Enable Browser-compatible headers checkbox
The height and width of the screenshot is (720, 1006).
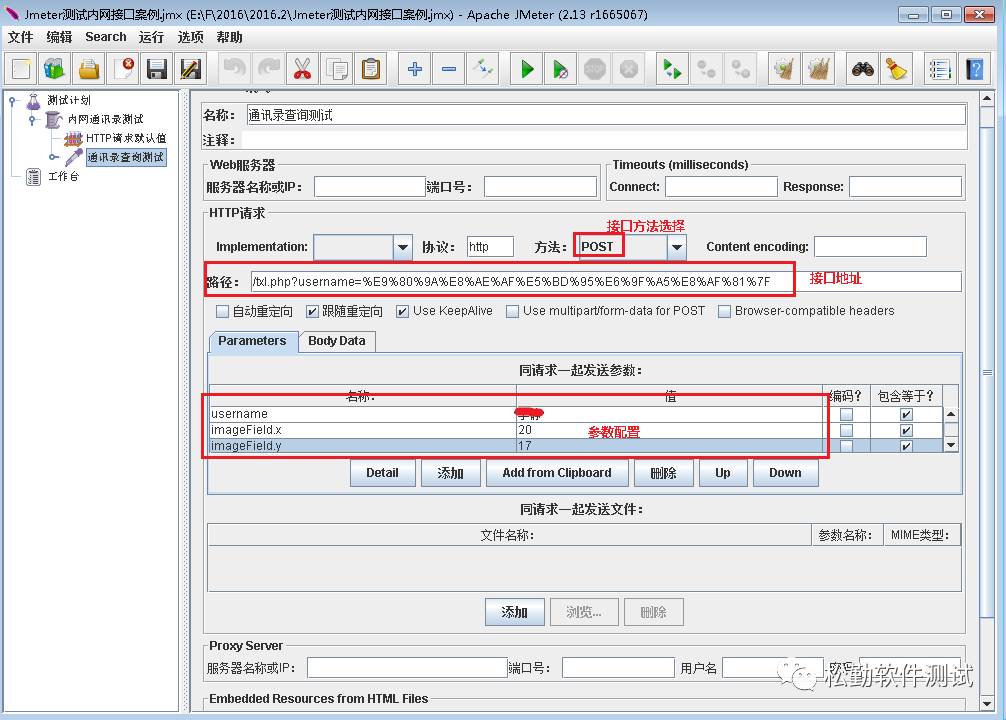(x=724, y=311)
